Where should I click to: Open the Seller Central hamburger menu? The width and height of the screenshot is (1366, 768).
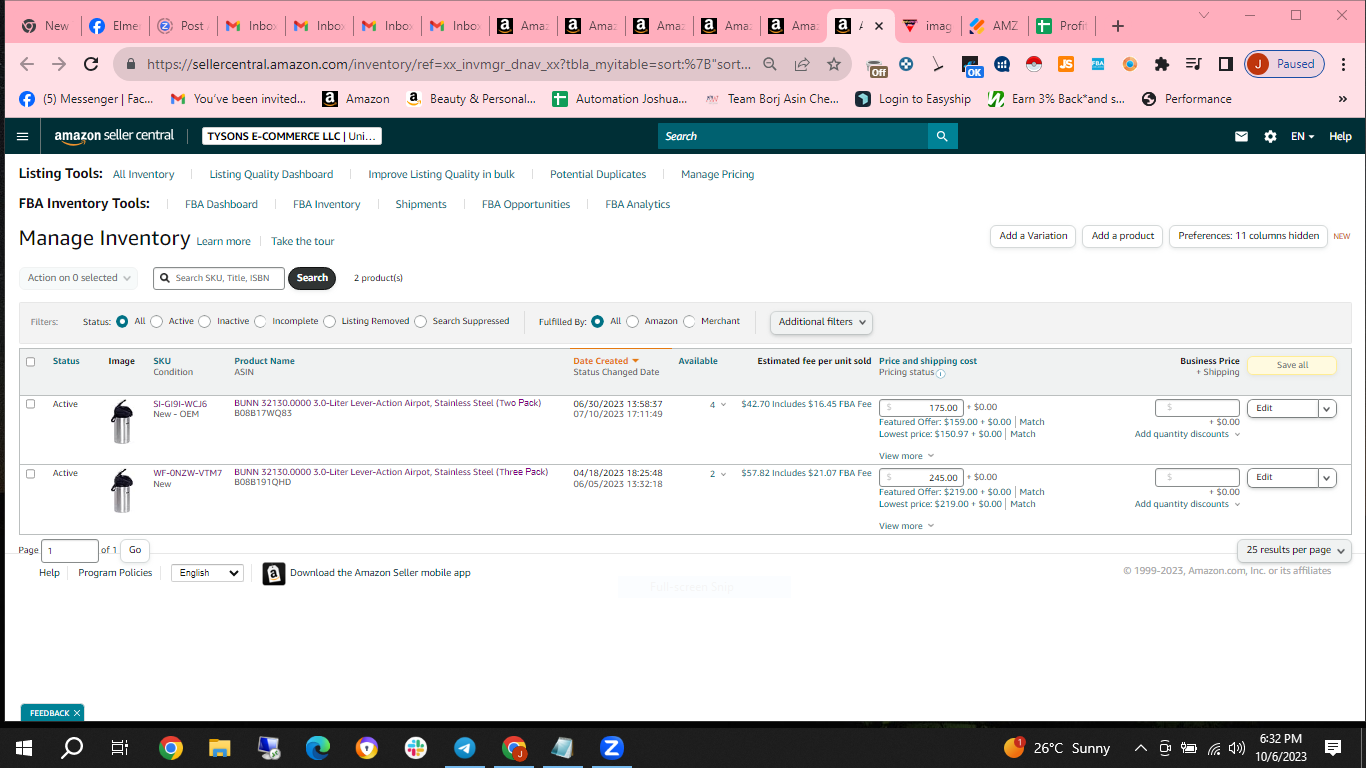click(23, 136)
